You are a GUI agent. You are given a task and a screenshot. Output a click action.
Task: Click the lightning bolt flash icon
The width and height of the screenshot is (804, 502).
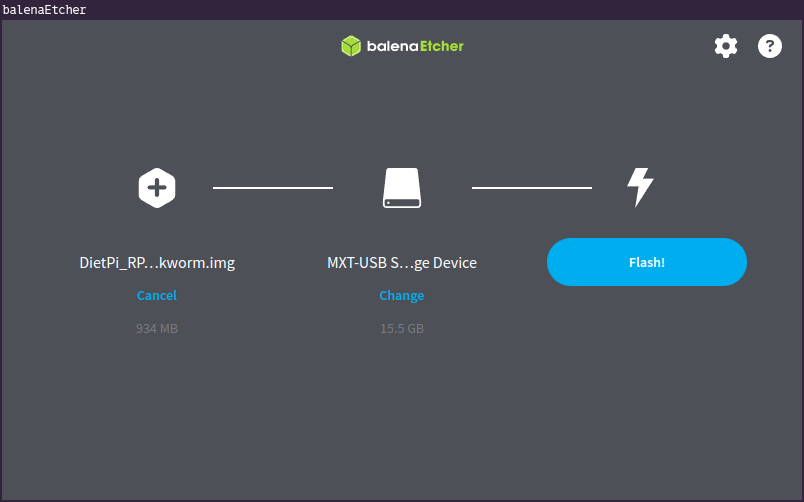click(639, 187)
